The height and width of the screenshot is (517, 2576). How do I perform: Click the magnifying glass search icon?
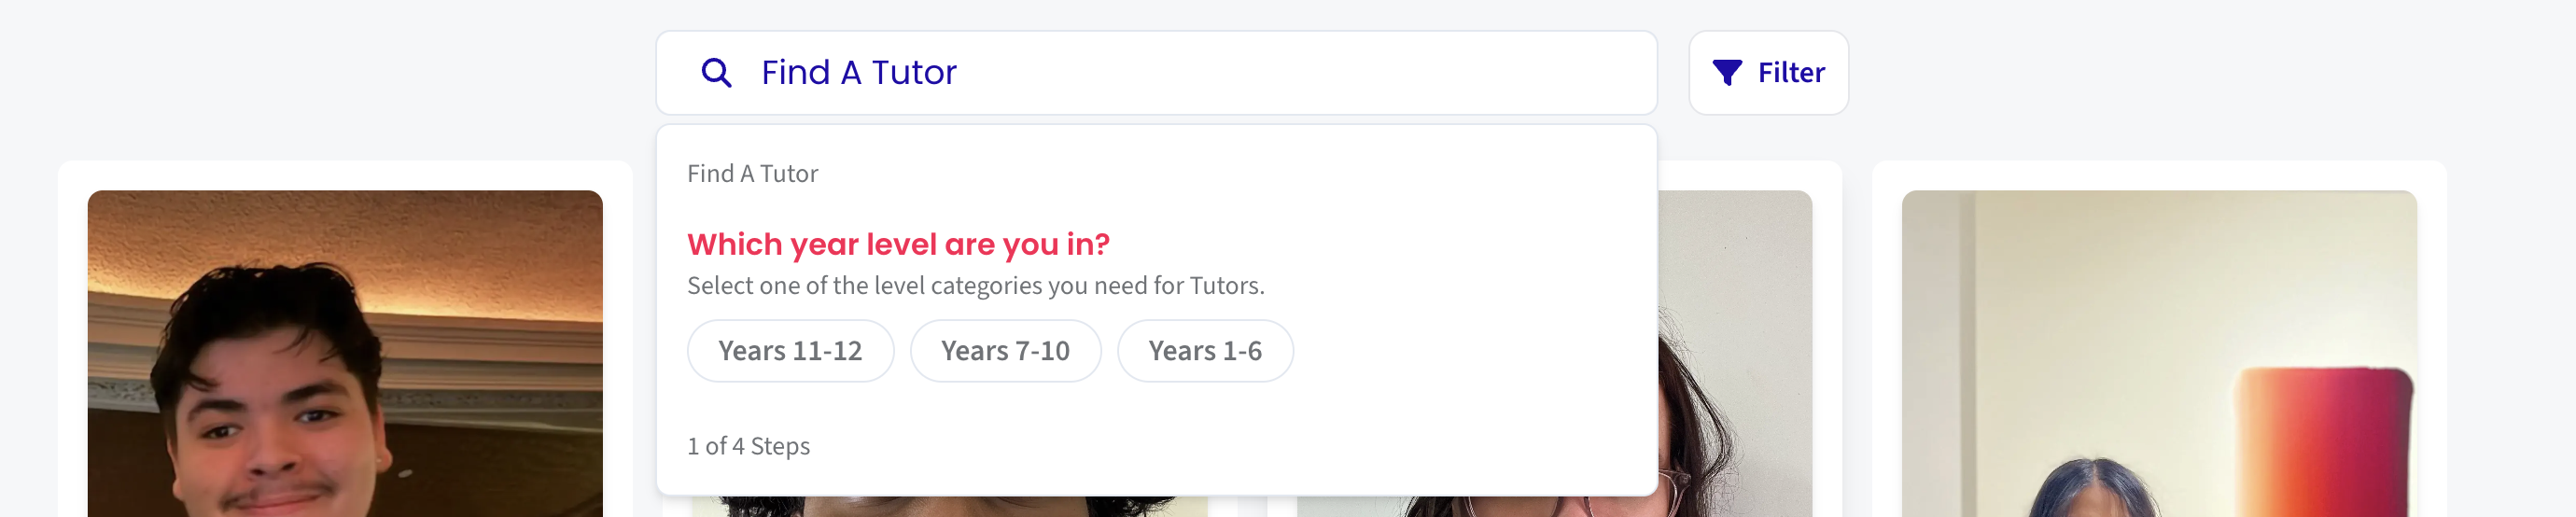pyautogui.click(x=716, y=73)
